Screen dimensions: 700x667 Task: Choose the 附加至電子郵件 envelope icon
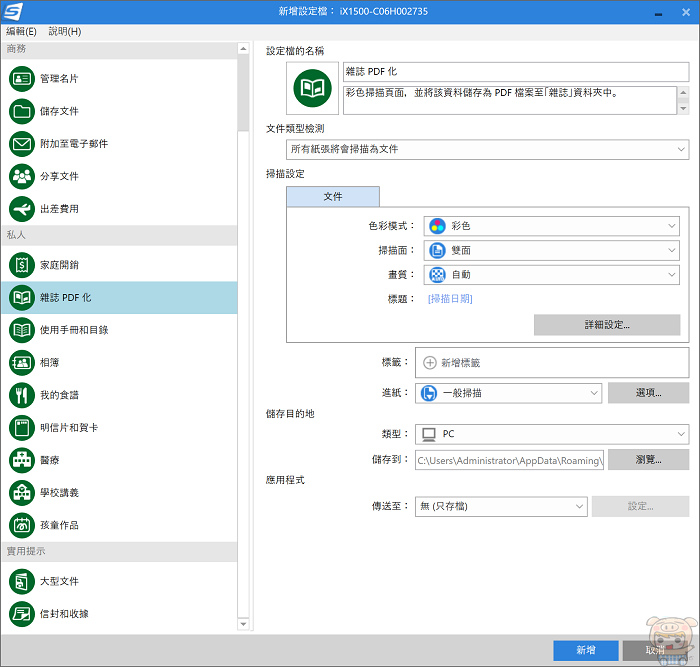22,144
